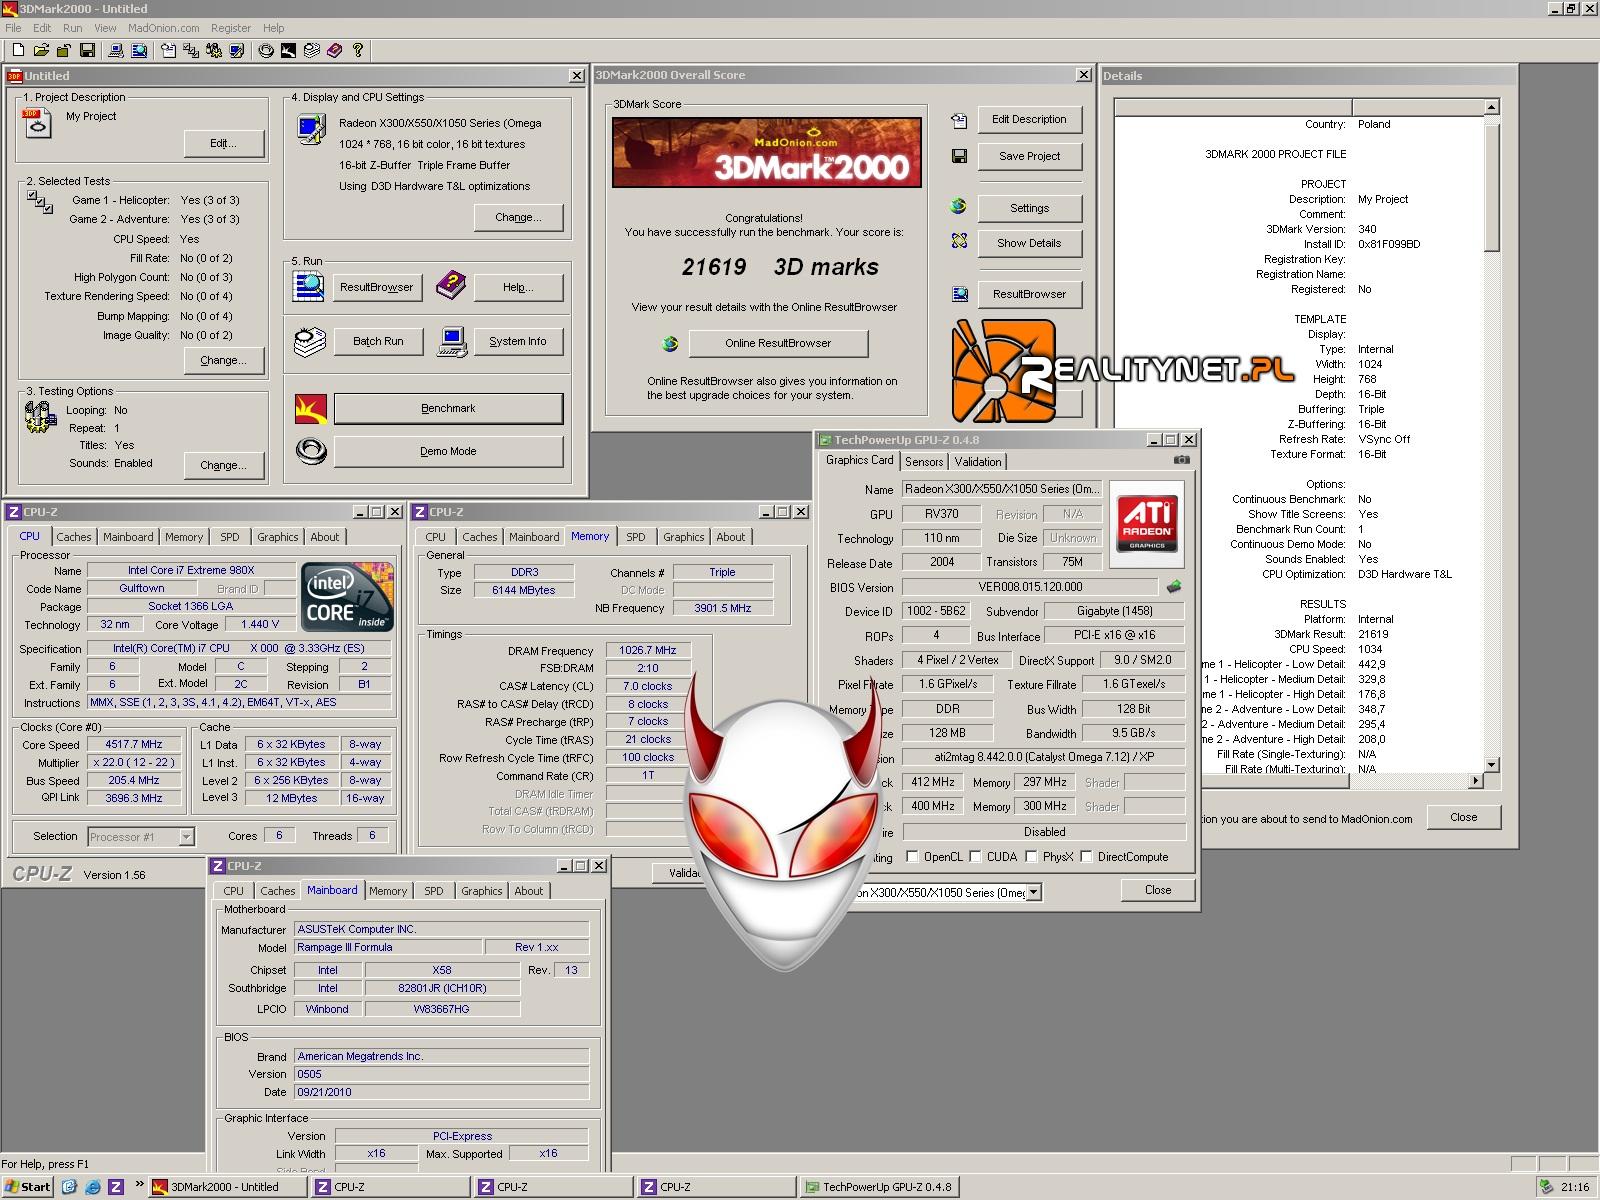Click the CPU-Z quick launch icon in taskbar
The image size is (1600, 1200).
point(116,1187)
